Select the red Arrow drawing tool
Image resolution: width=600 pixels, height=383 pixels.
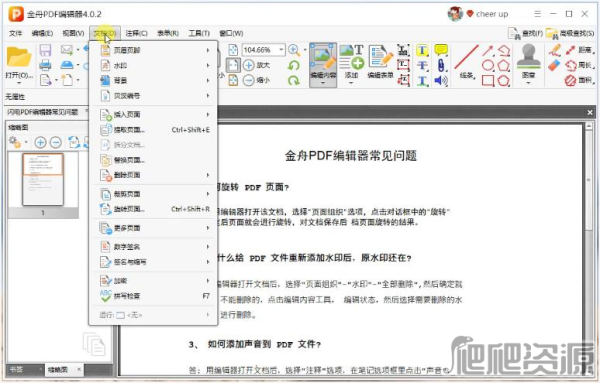(x=488, y=50)
